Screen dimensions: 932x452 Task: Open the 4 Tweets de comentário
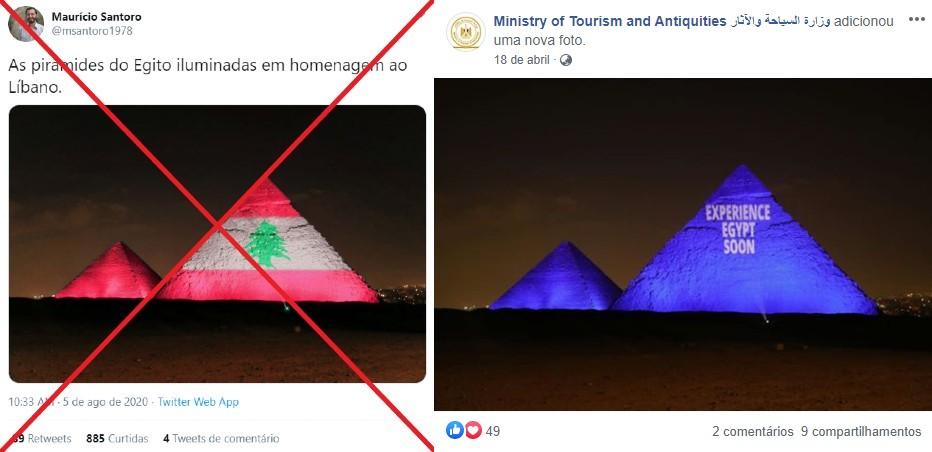click(221, 439)
